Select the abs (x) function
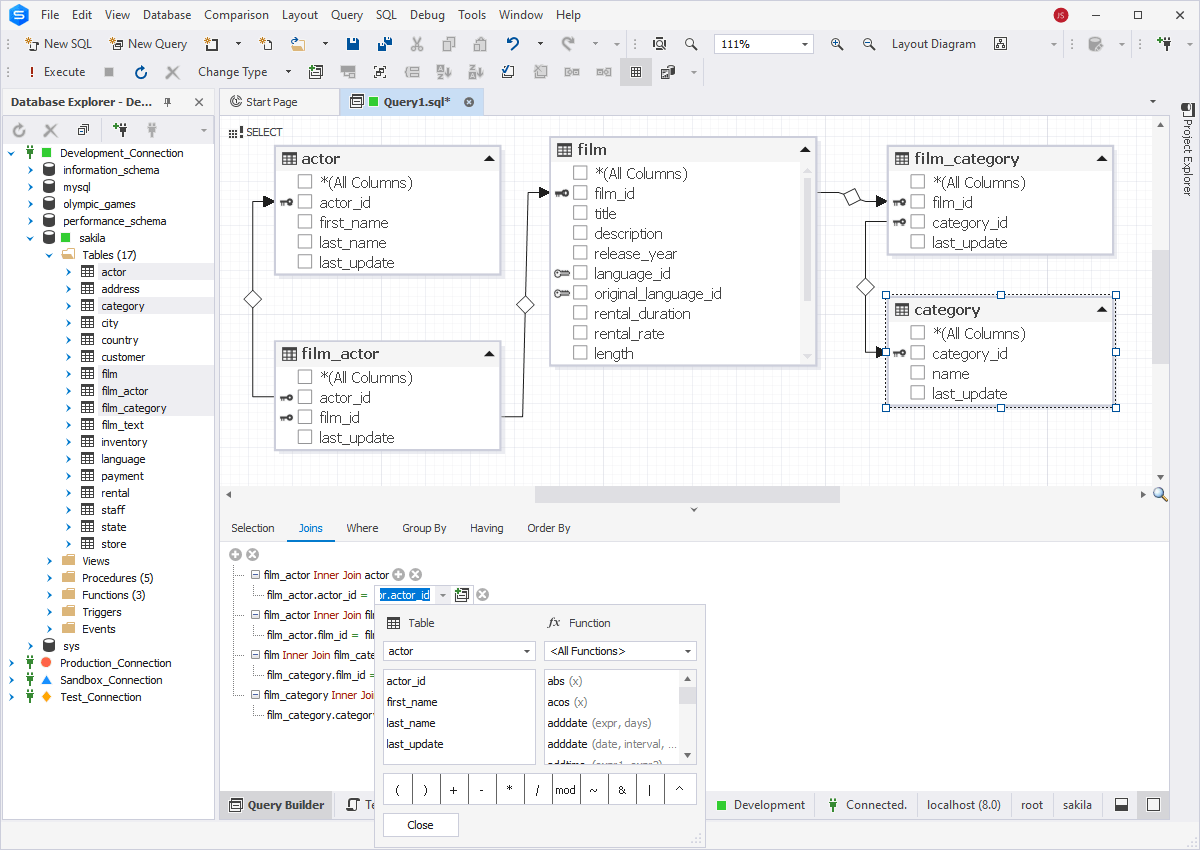 tap(611, 681)
